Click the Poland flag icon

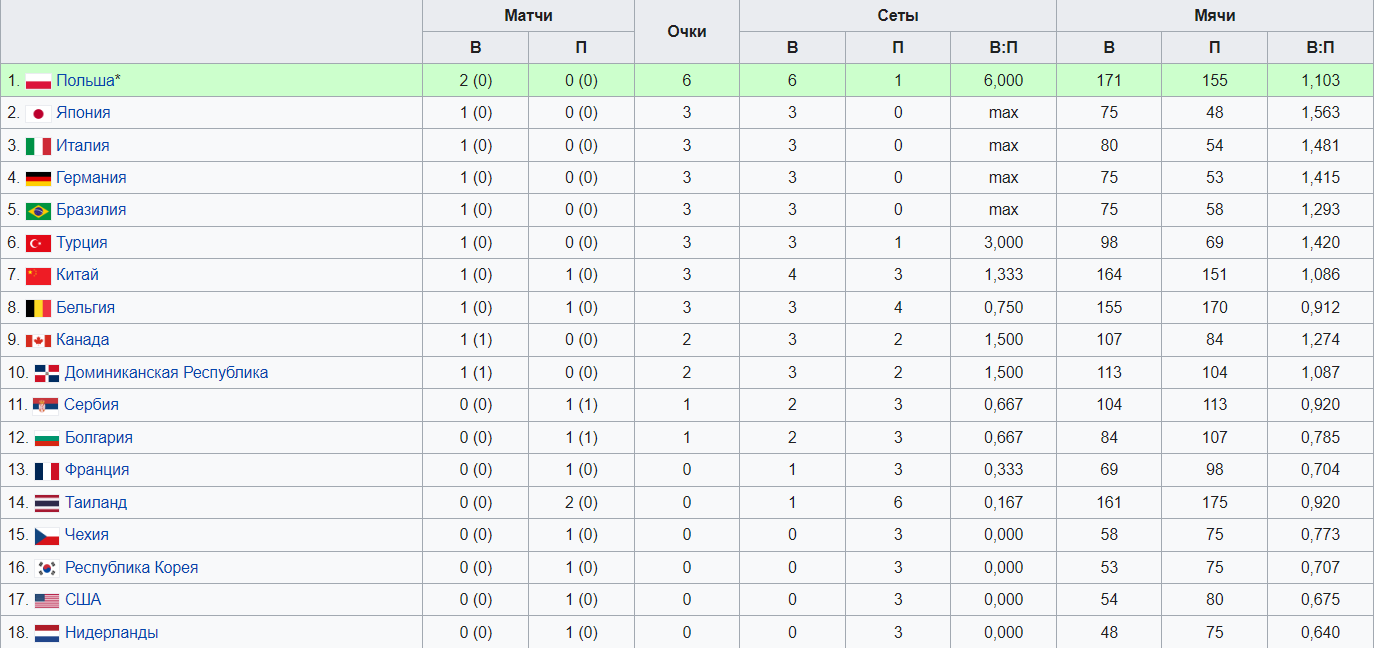pyautogui.click(x=38, y=81)
